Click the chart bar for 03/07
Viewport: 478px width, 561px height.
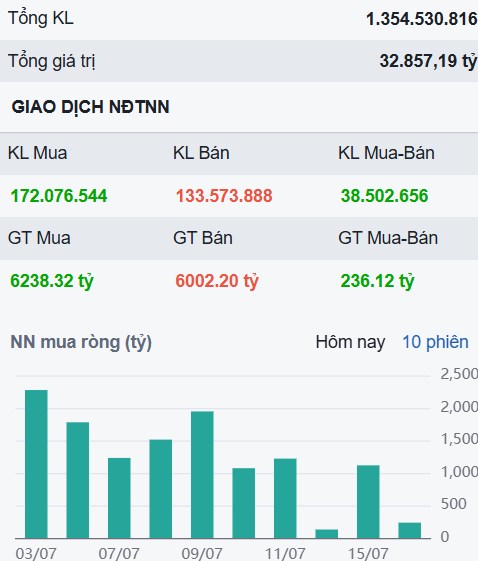pyautogui.click(x=36, y=464)
